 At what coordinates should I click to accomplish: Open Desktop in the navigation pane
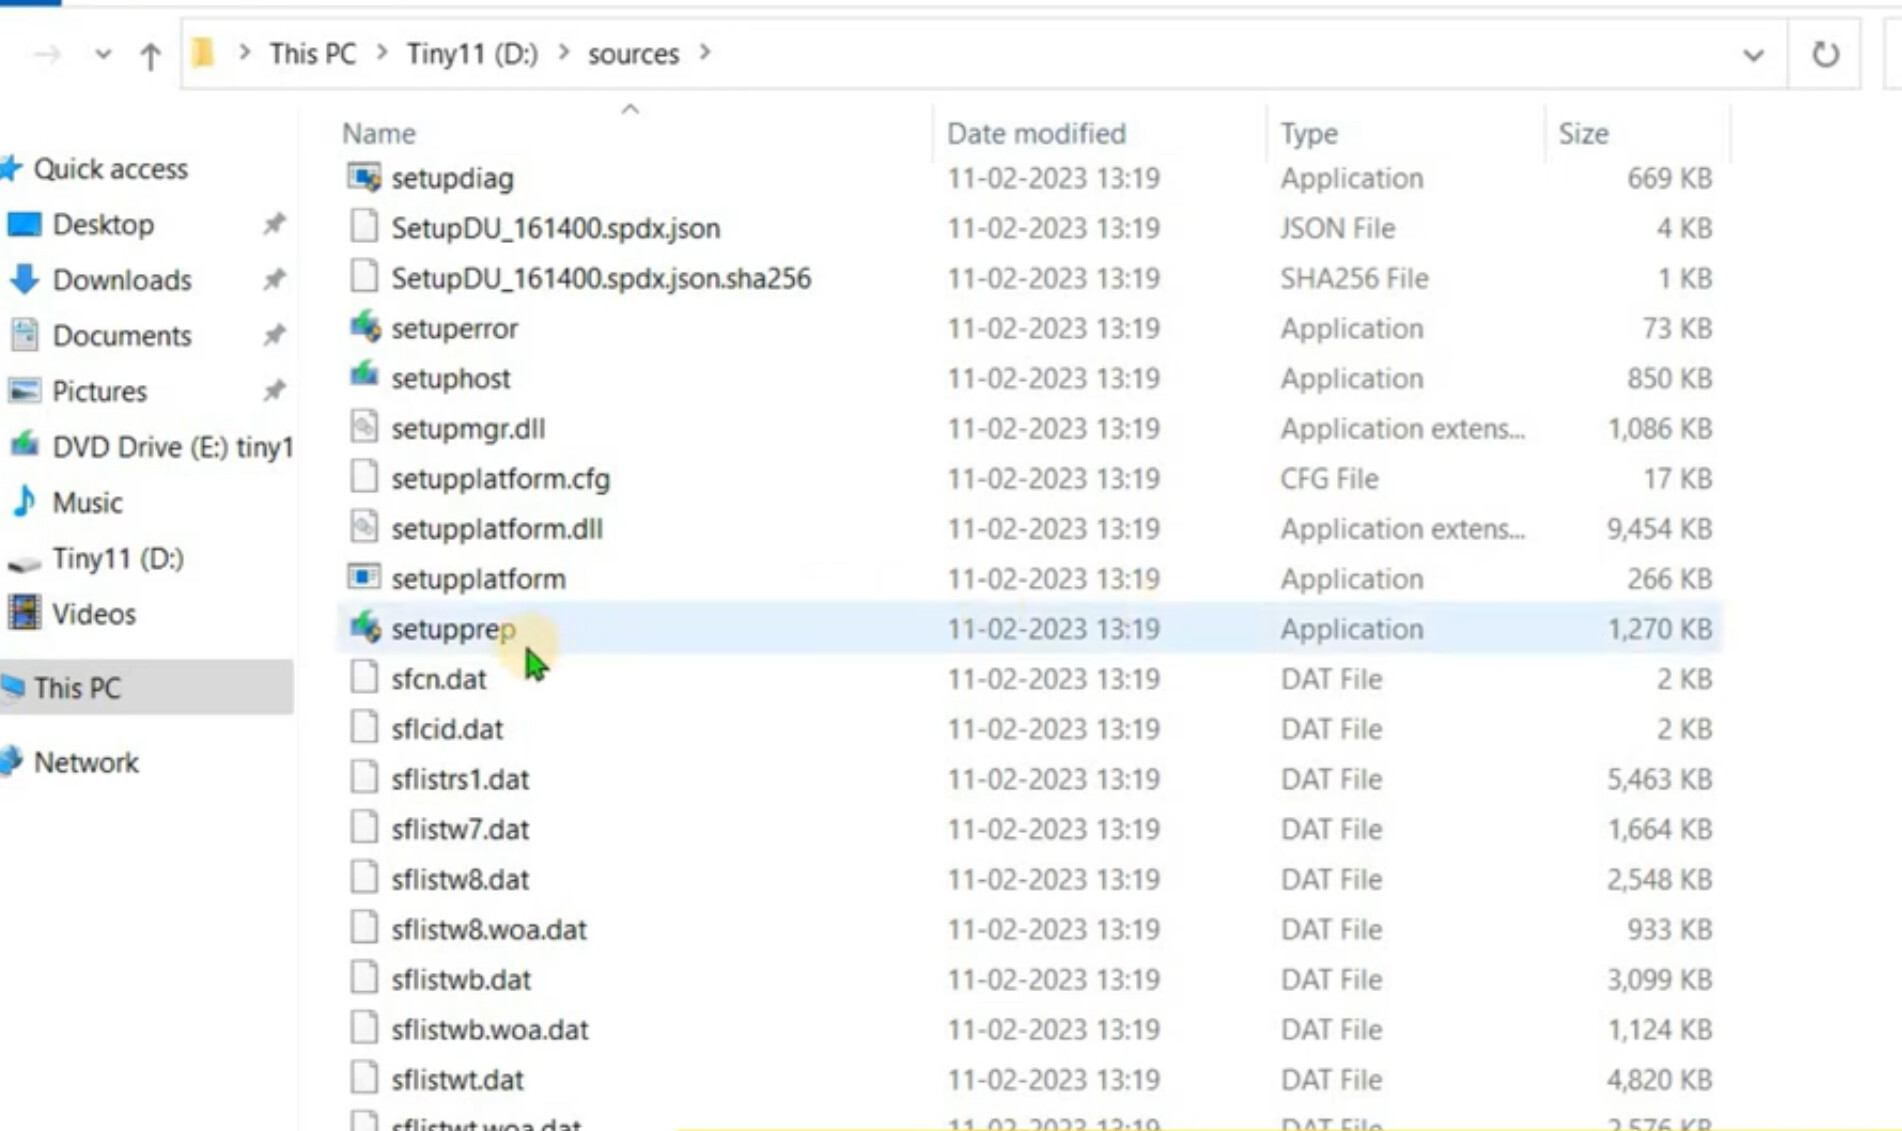(x=103, y=224)
